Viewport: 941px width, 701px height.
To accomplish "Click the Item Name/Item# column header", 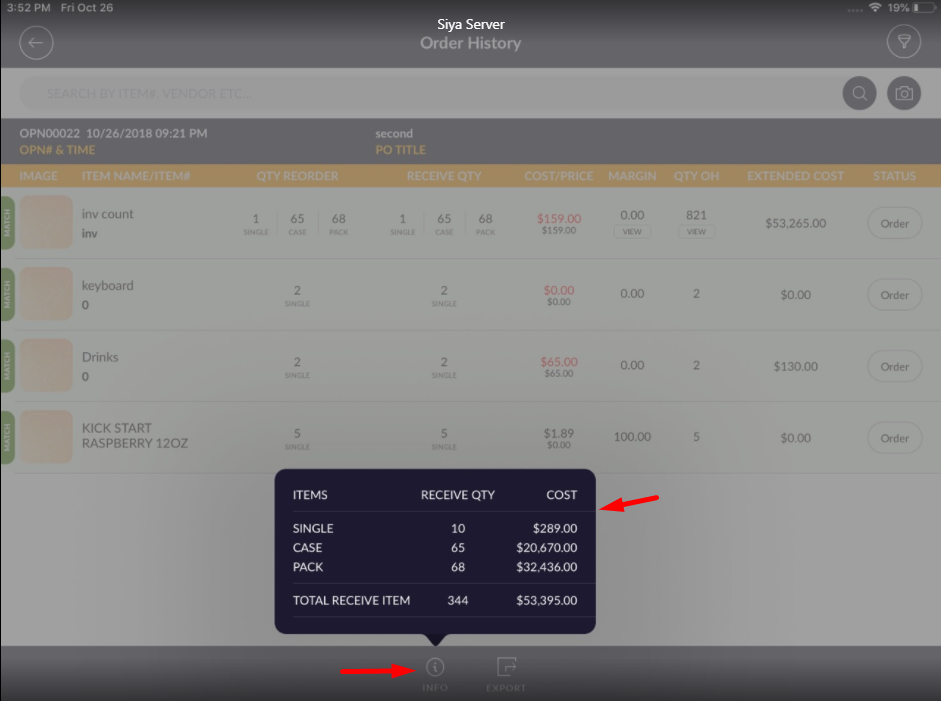I will 138,176.
